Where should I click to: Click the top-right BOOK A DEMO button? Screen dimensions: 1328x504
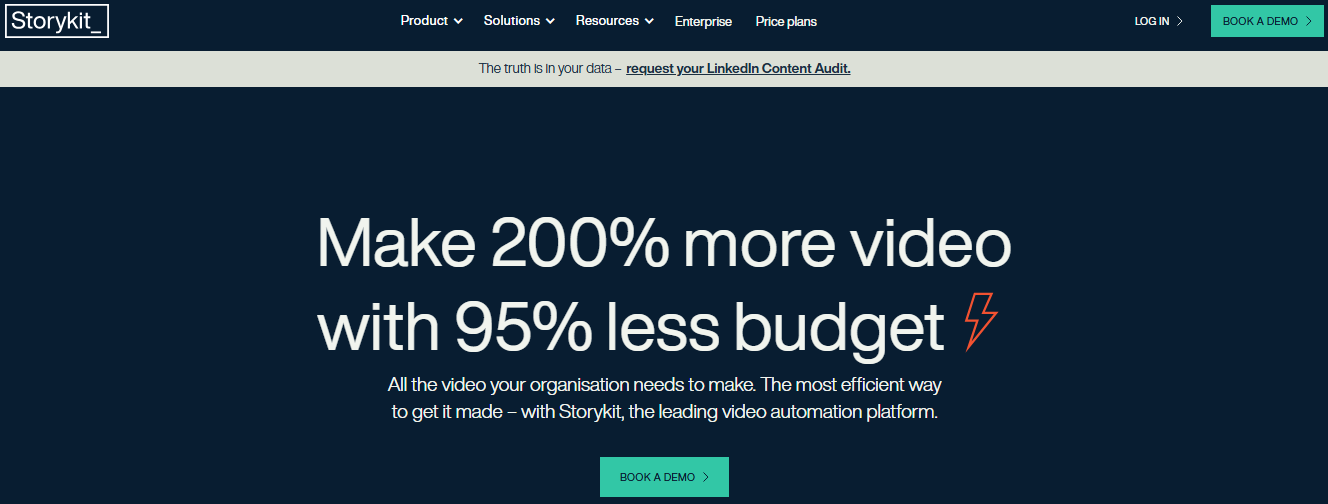point(1267,21)
